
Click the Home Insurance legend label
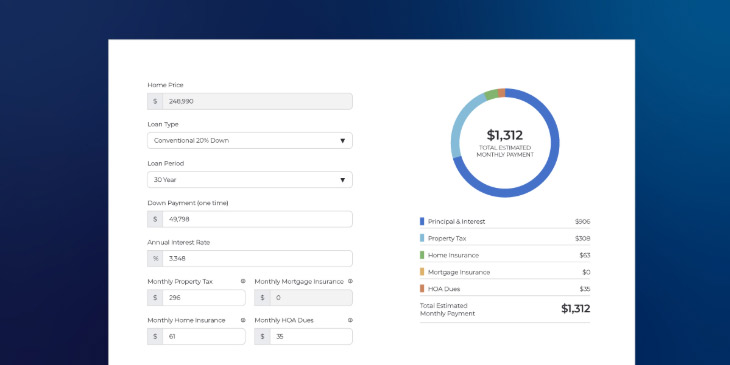453,255
